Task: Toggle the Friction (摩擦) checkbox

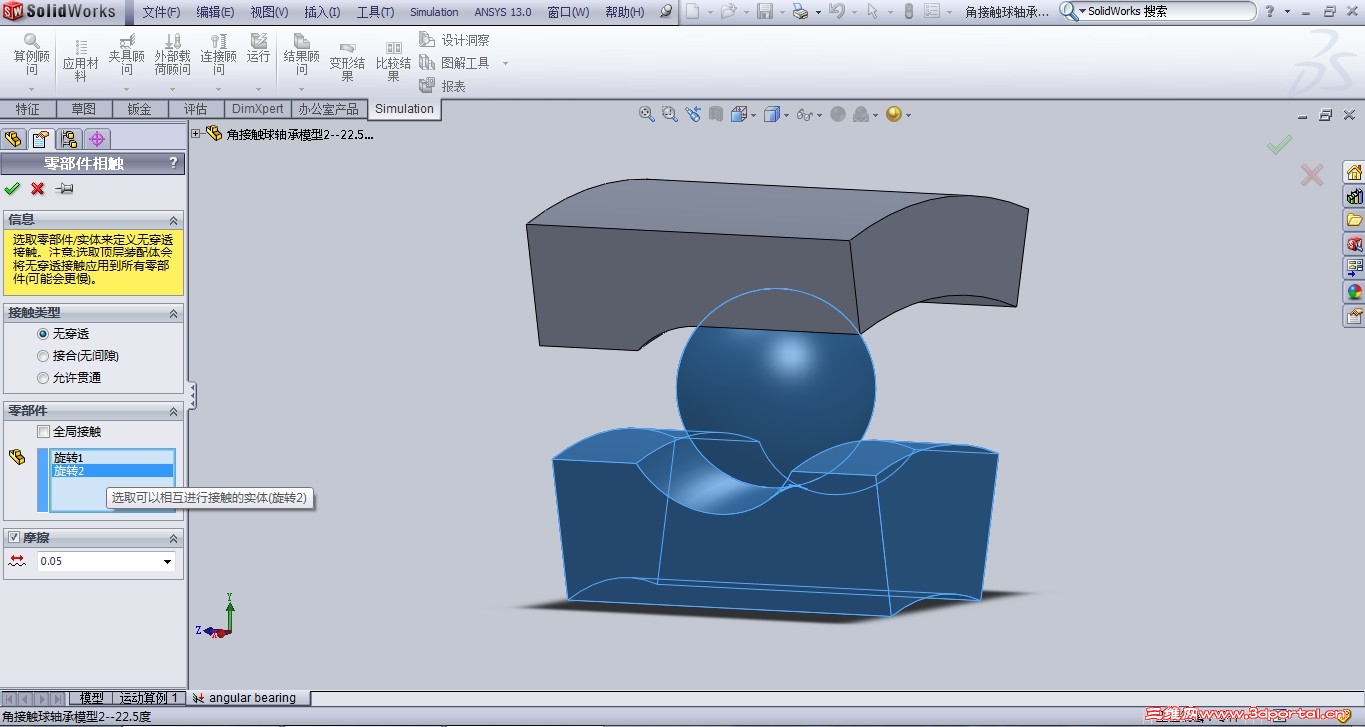Action: coord(13,537)
